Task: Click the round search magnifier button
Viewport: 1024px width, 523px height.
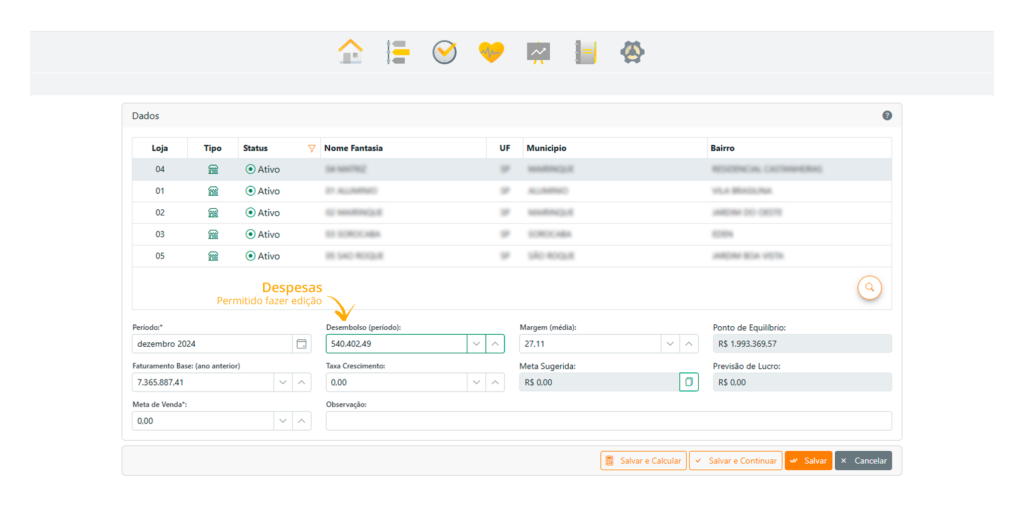Action: (870, 287)
